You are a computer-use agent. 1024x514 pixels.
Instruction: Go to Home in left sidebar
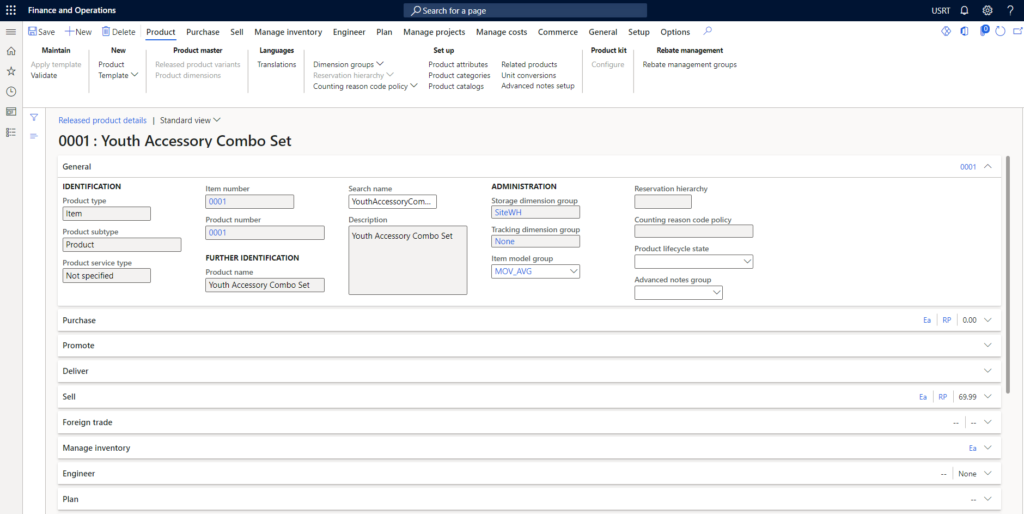10,51
